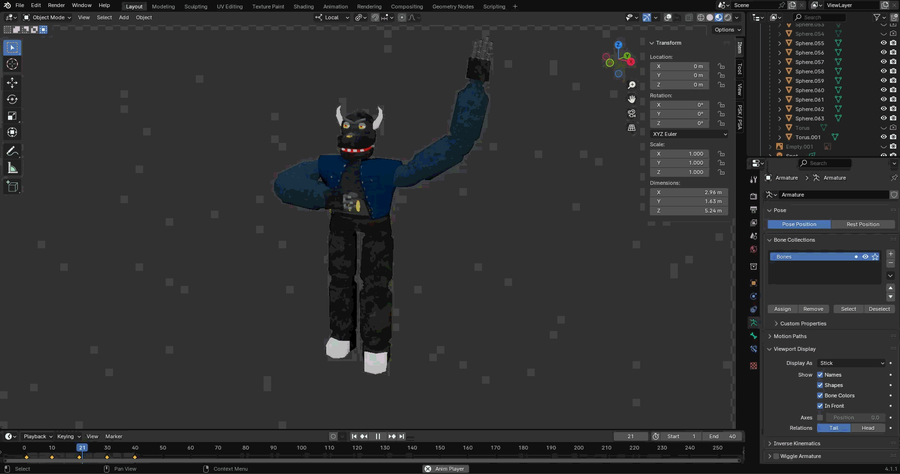Uncheck the Shapes show checkbox
900x474 pixels.
click(x=820, y=385)
